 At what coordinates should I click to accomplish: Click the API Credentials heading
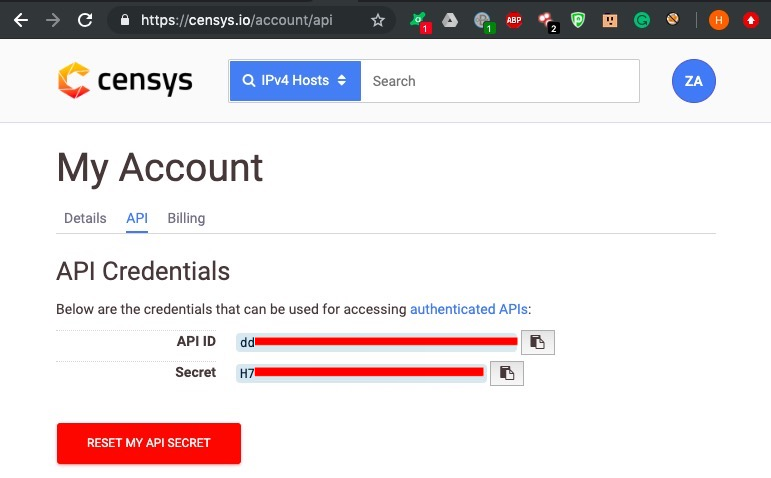(x=143, y=271)
